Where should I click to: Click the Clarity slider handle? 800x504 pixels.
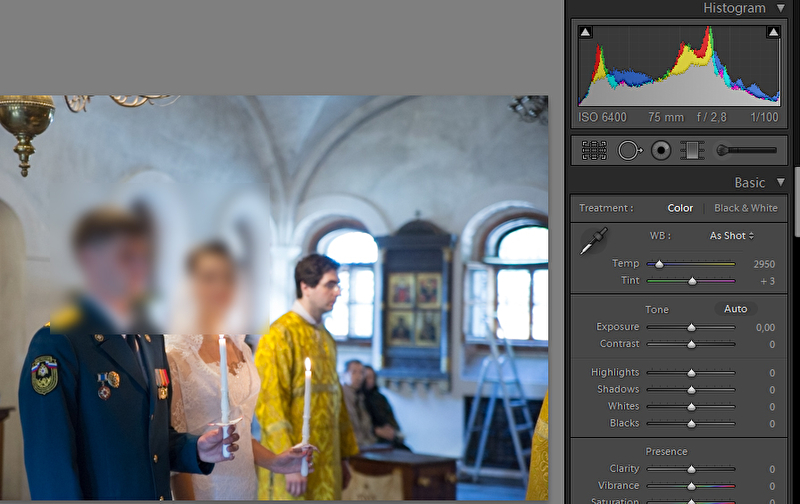click(x=691, y=469)
